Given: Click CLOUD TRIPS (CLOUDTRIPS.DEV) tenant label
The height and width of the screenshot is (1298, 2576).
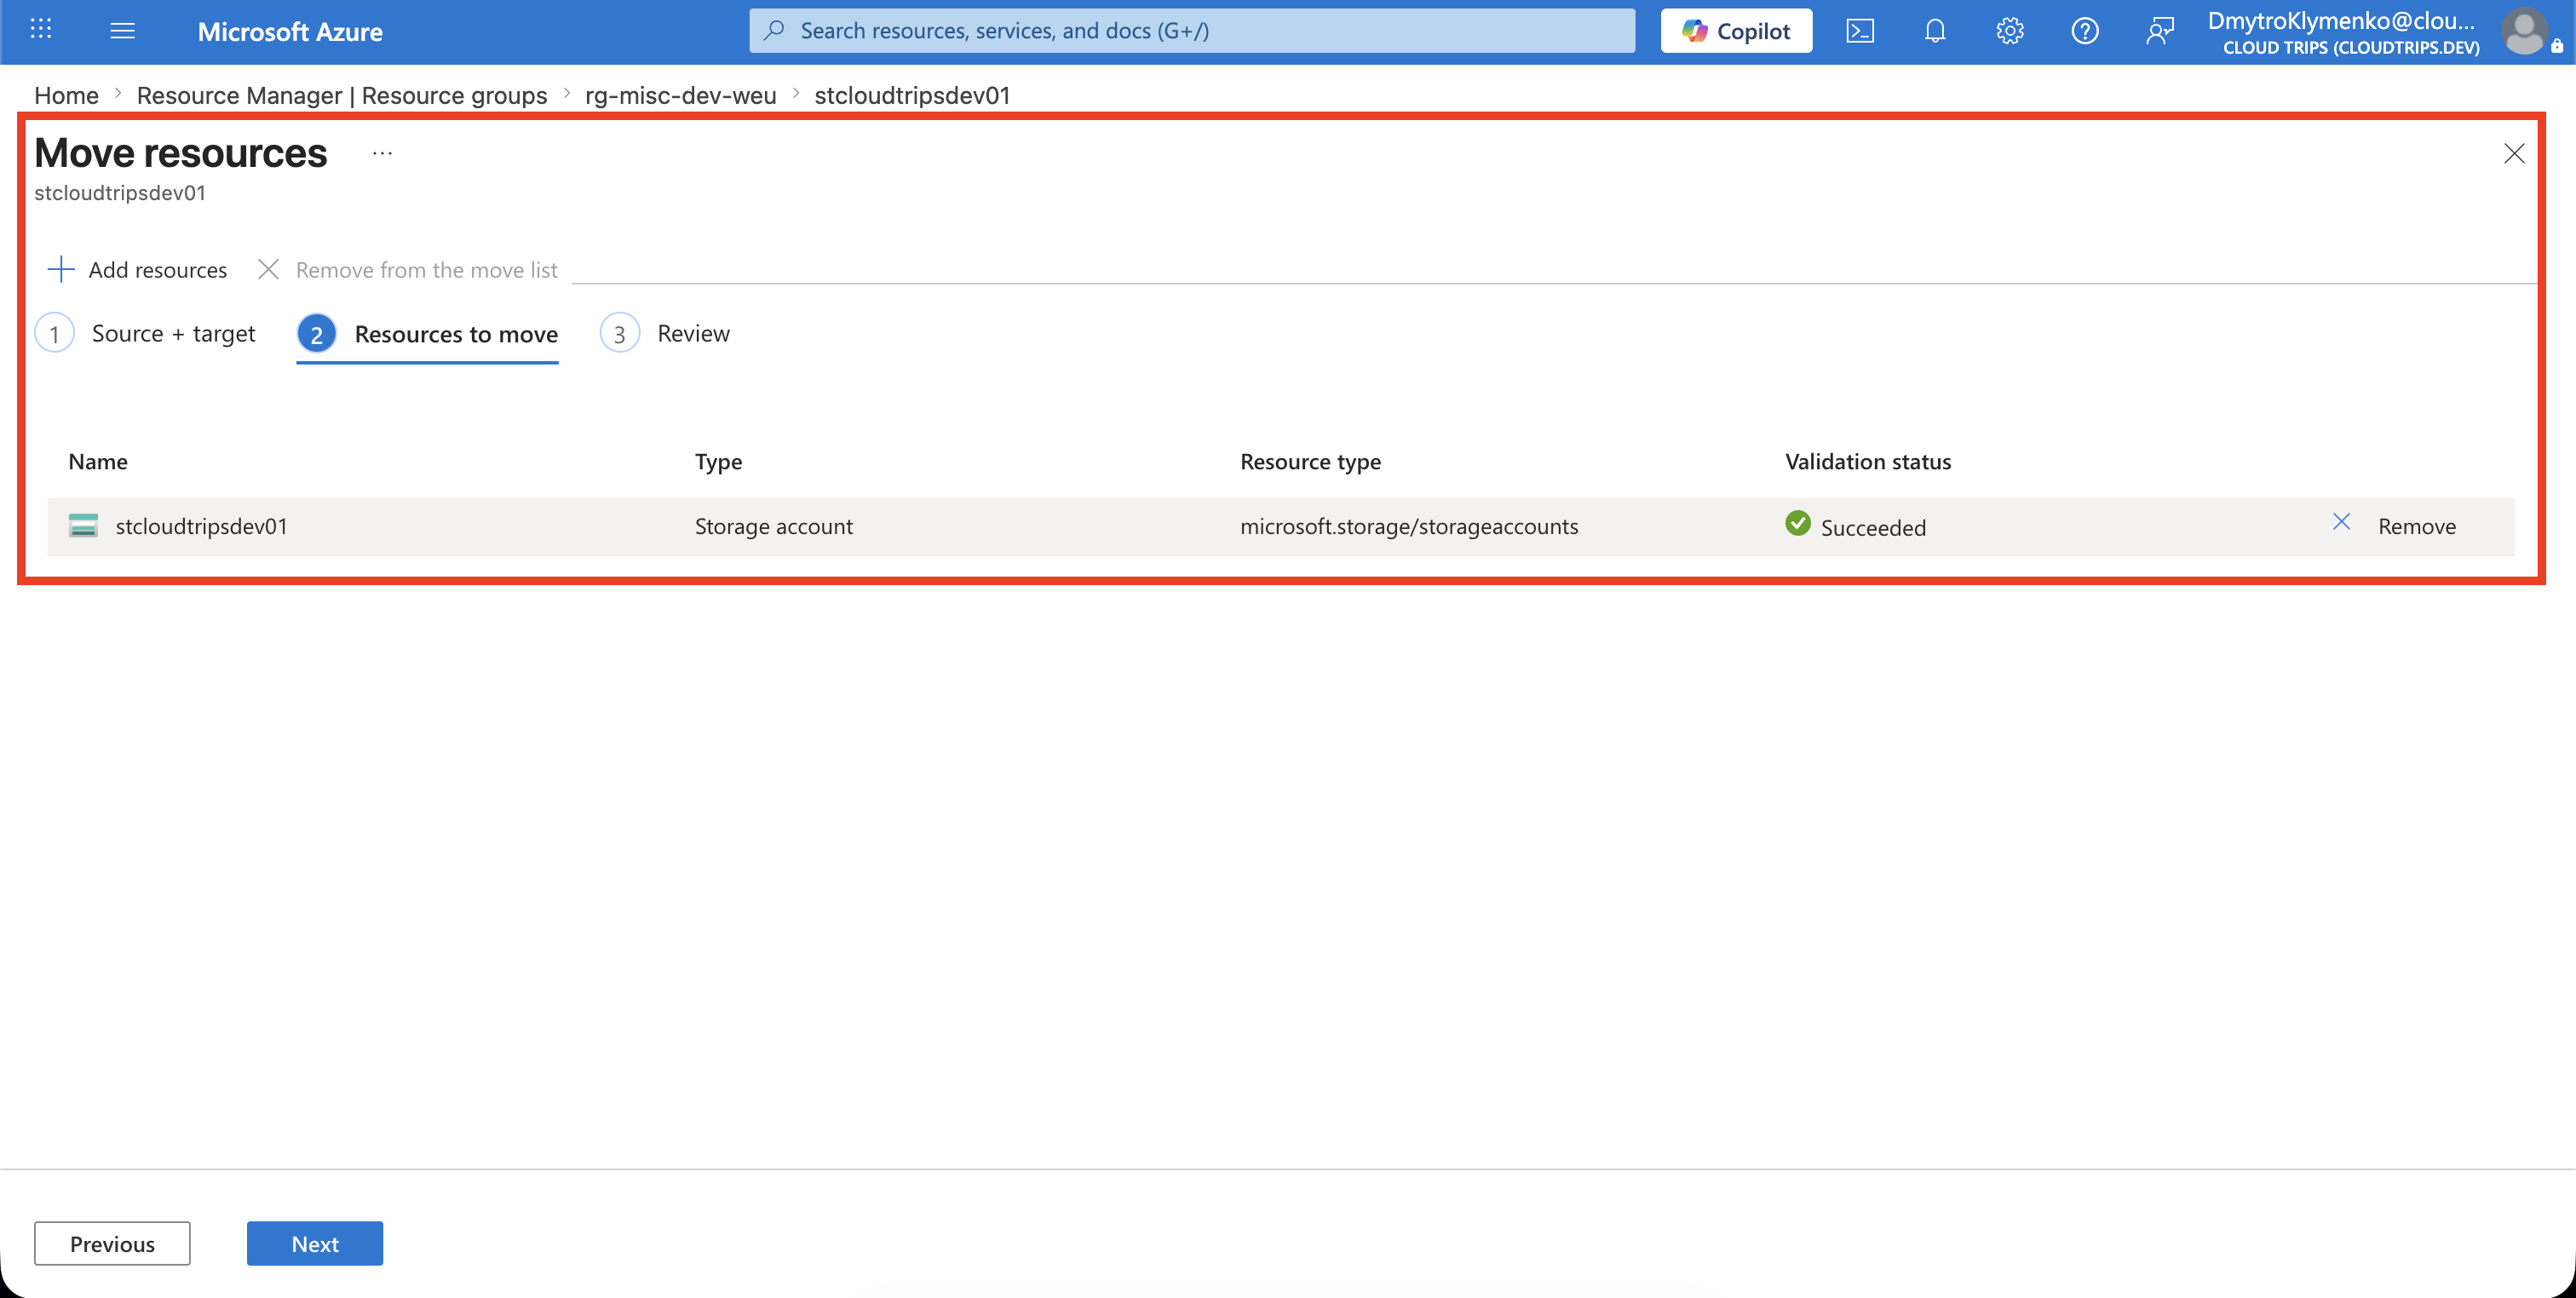Looking at the screenshot, I should click(x=2351, y=47).
